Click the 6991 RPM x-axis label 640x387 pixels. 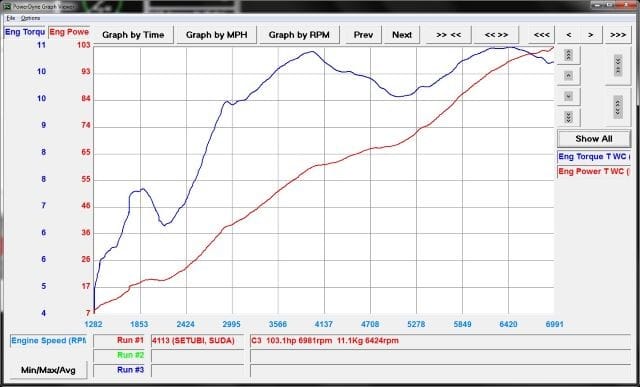click(554, 325)
